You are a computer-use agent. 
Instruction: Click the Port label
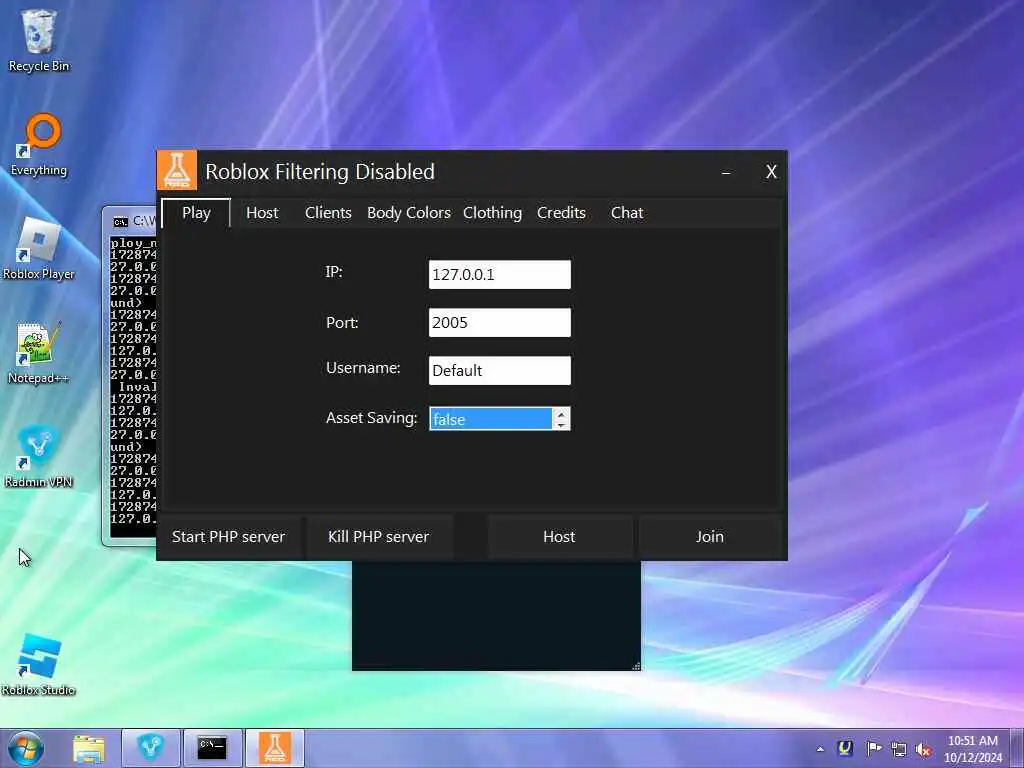(342, 323)
